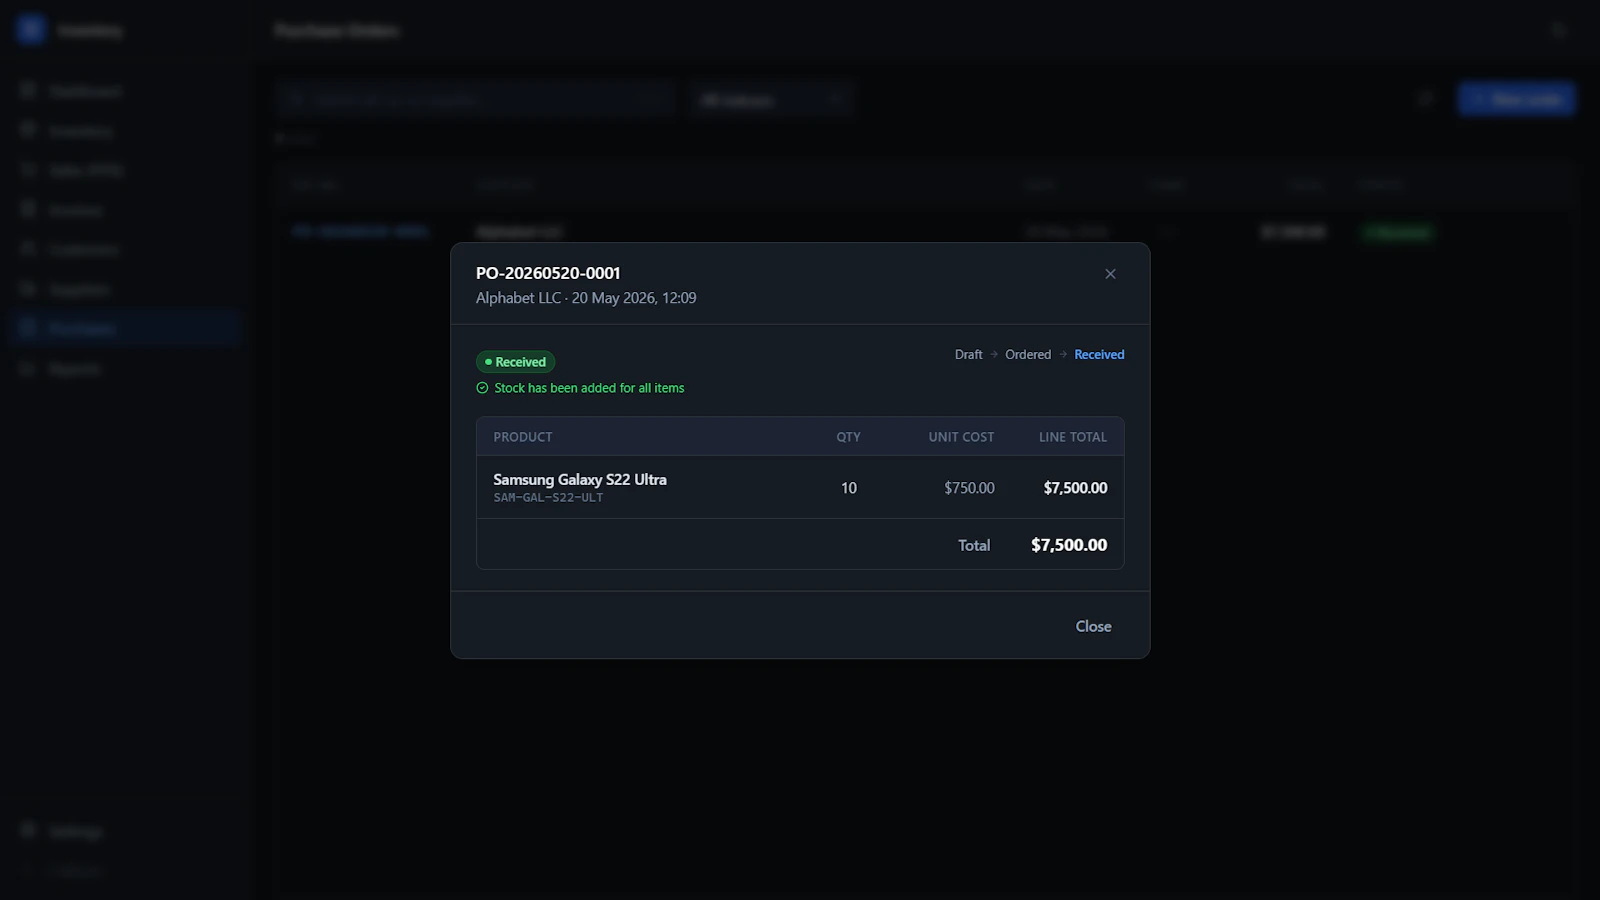Select the Ordered step in status flow

coord(1028,355)
